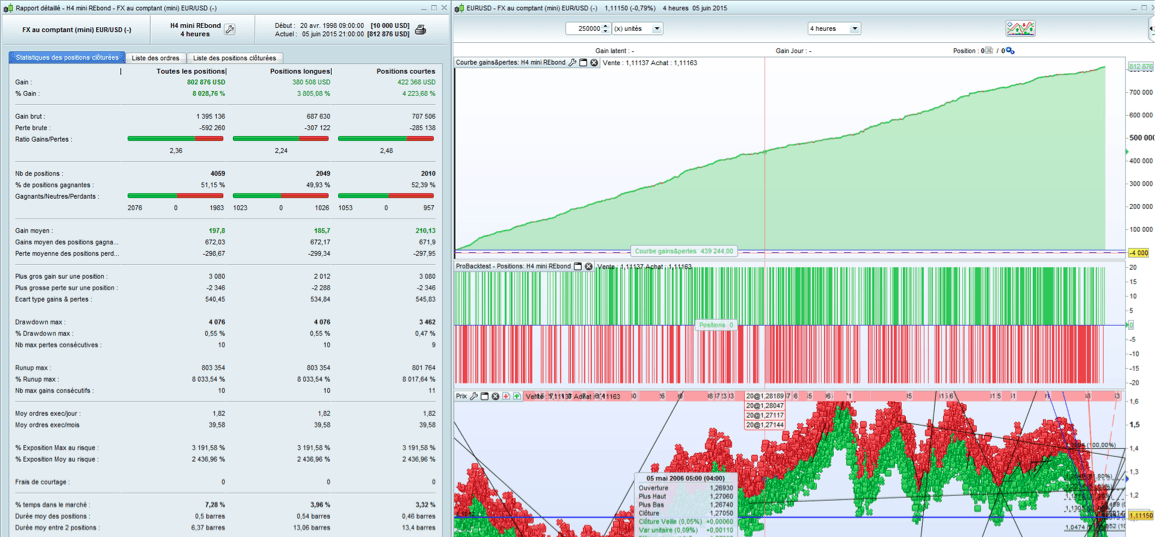Click the 05 mai 2006 05:00 tooltip header
This screenshot has width=1162, height=537.
click(x=685, y=478)
